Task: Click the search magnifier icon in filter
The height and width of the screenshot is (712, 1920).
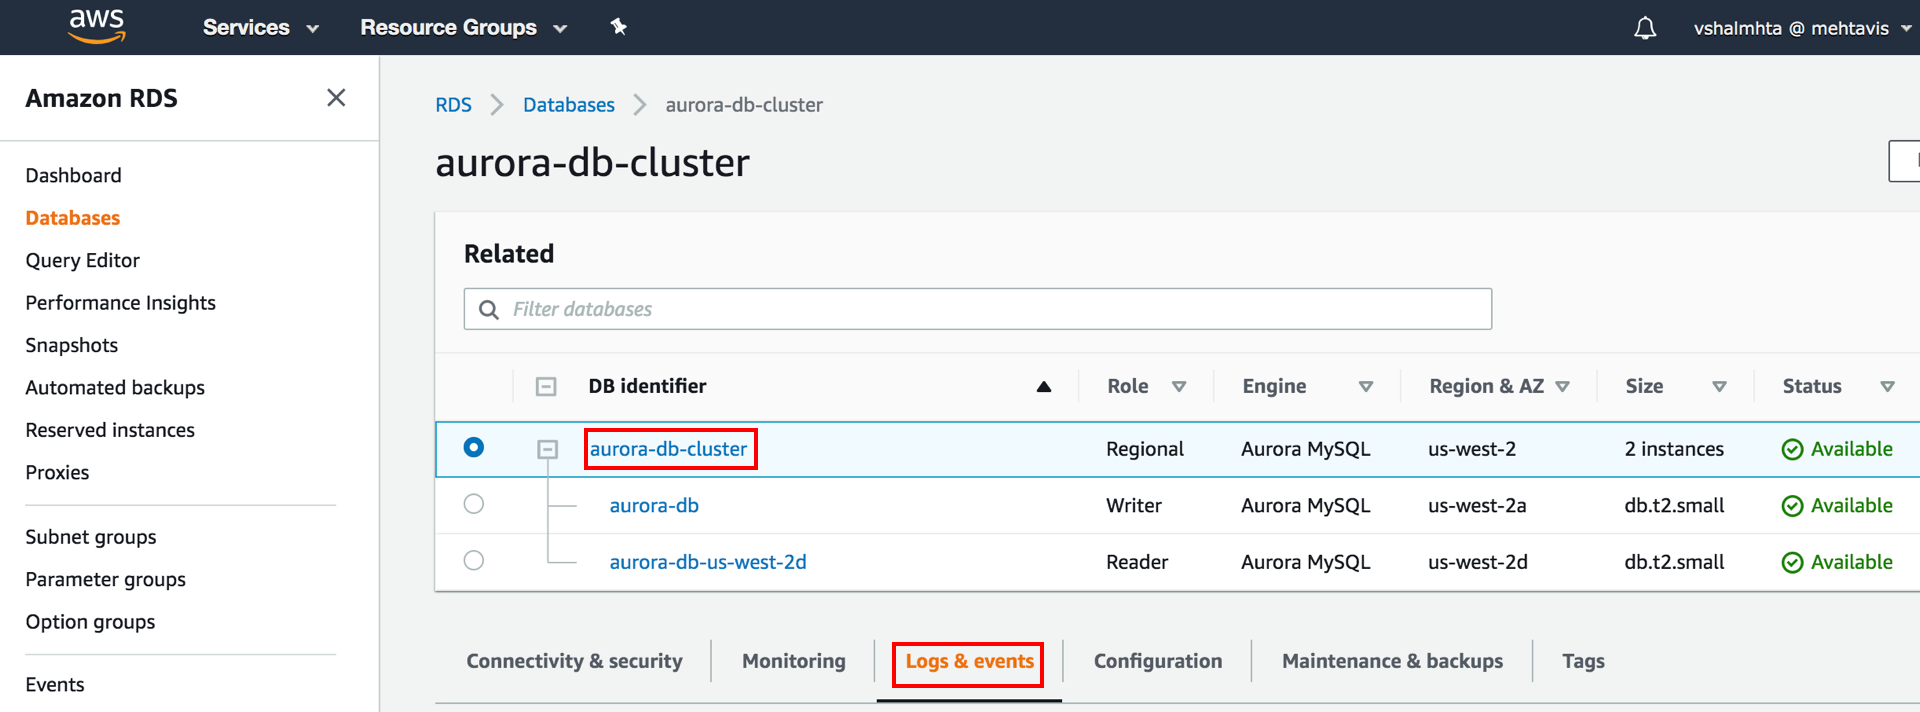Action: (x=489, y=310)
